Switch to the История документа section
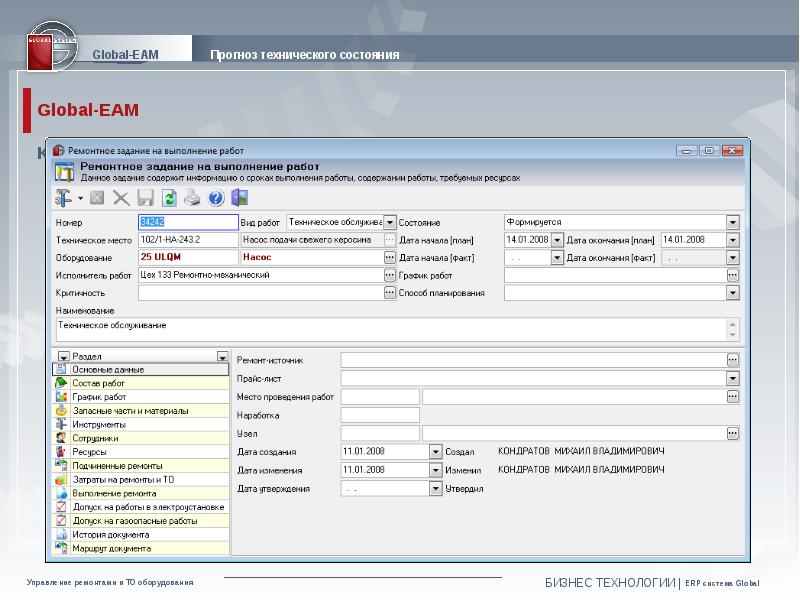The width and height of the screenshot is (800, 600). pyautogui.click(x=111, y=534)
